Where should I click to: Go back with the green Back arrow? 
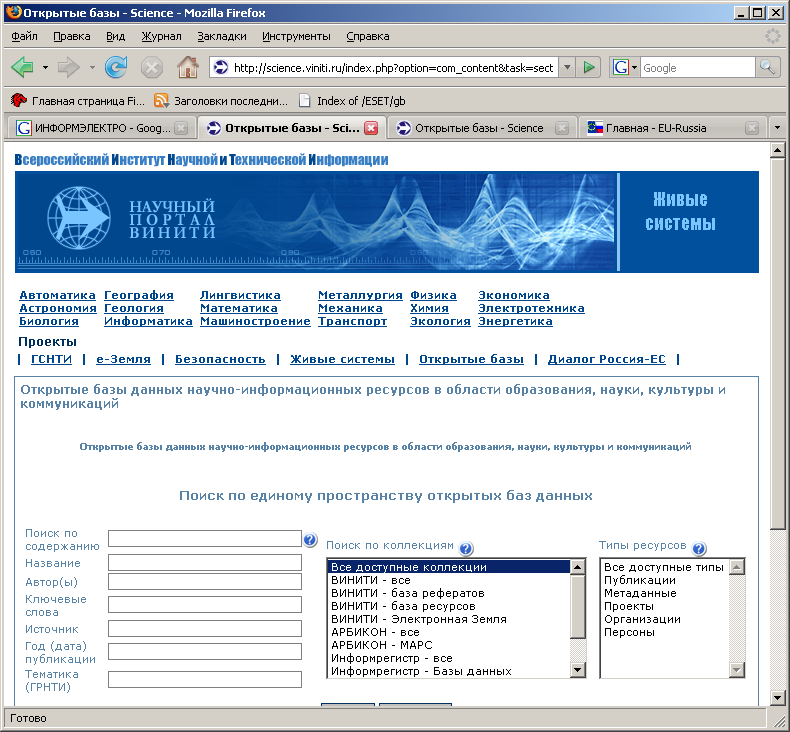click(23, 67)
